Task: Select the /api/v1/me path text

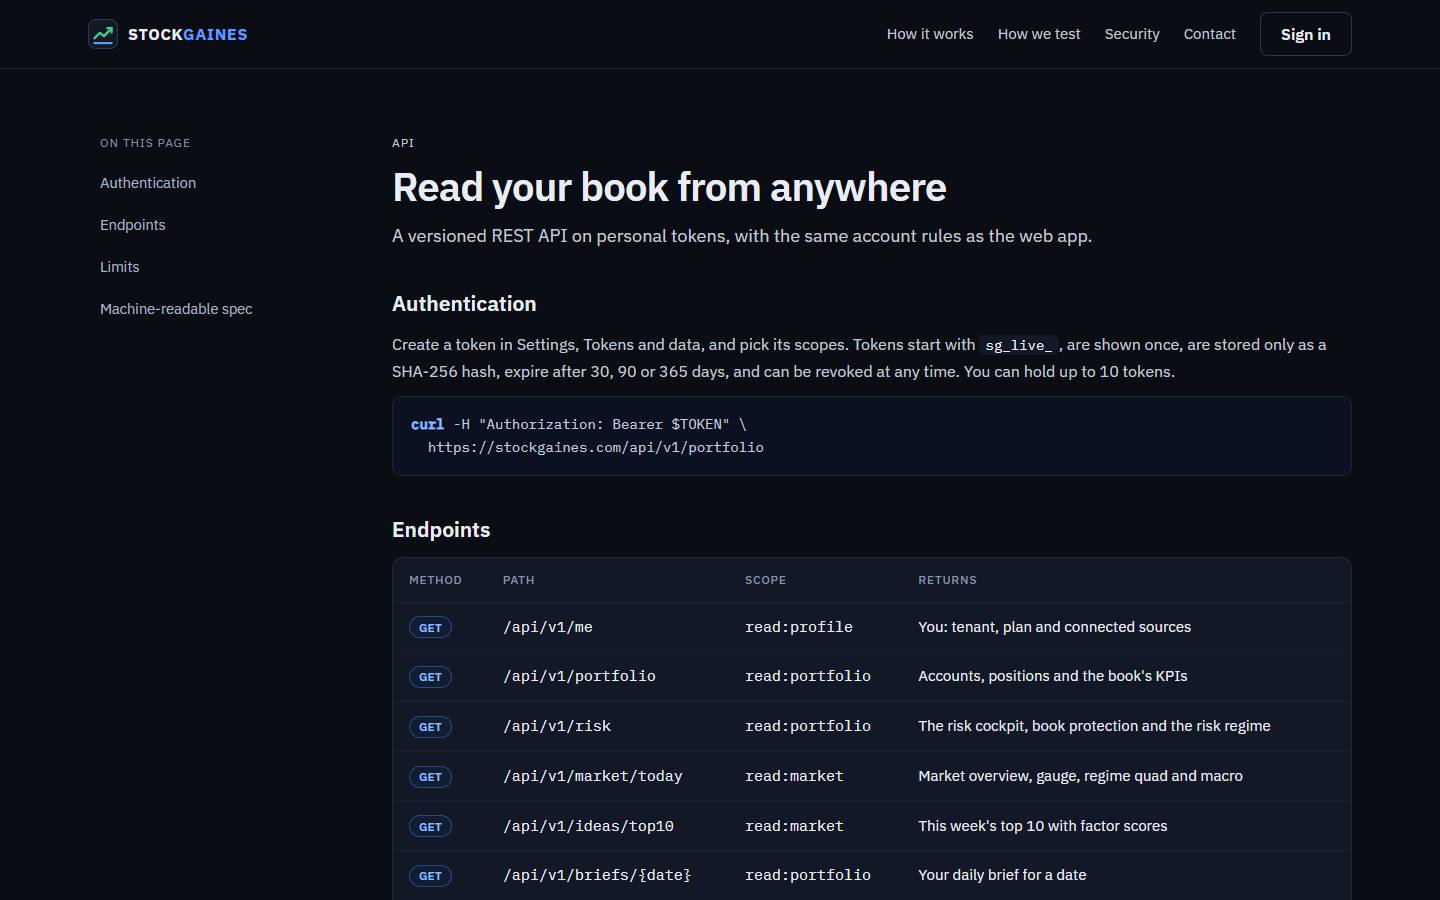Action: point(548,627)
